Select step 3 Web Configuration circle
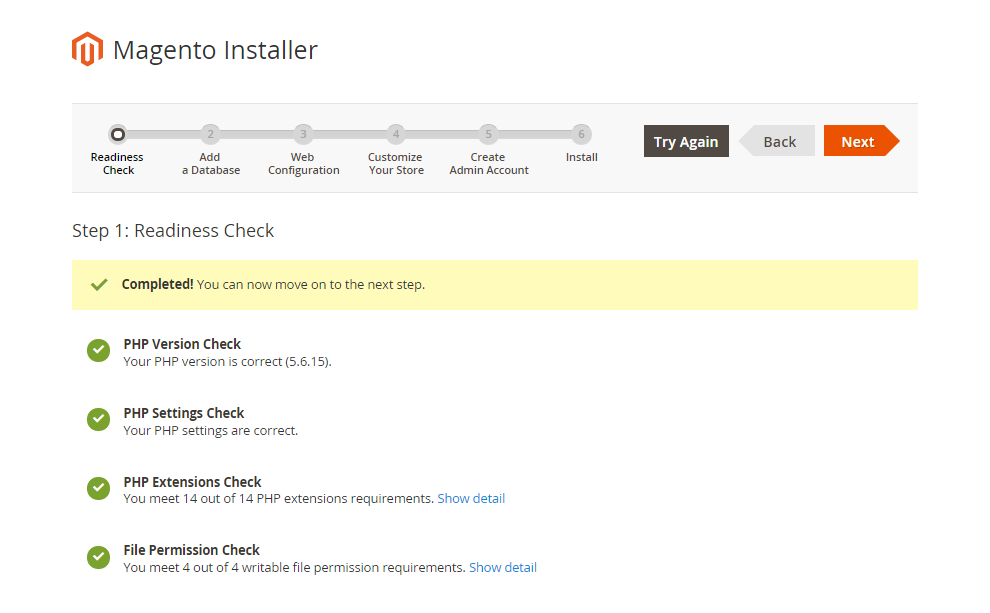This screenshot has width=990, height=613. click(x=303, y=134)
